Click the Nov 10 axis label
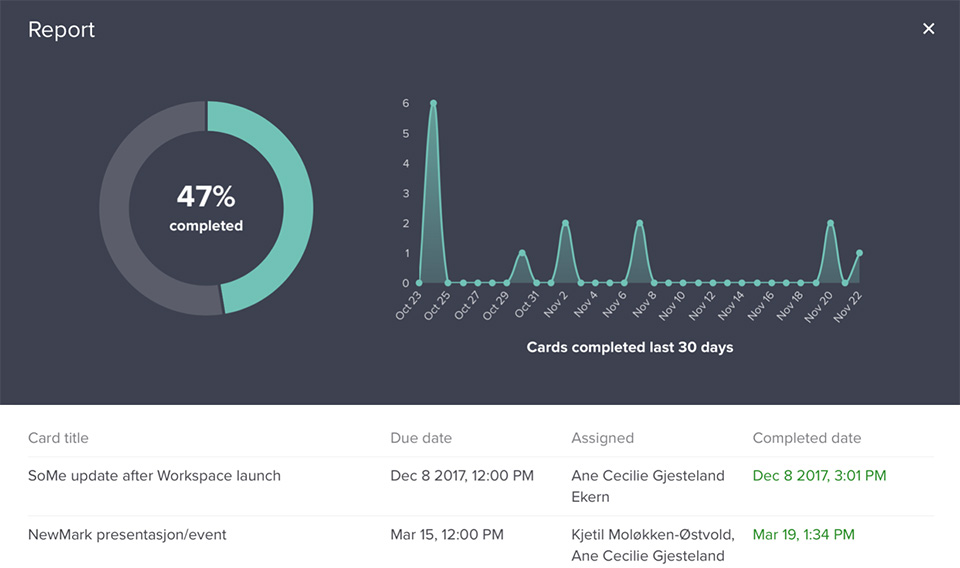 pyautogui.click(x=672, y=305)
